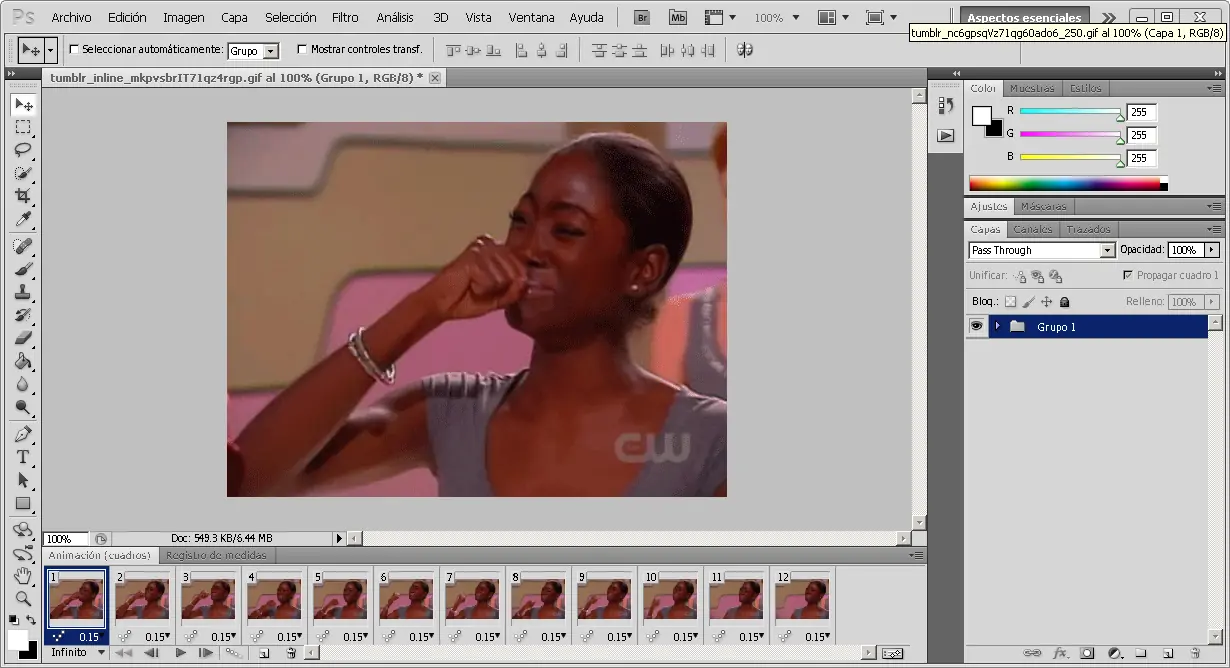Select the Paint Bucket tool
This screenshot has height=668, width=1230.
coord(23,361)
